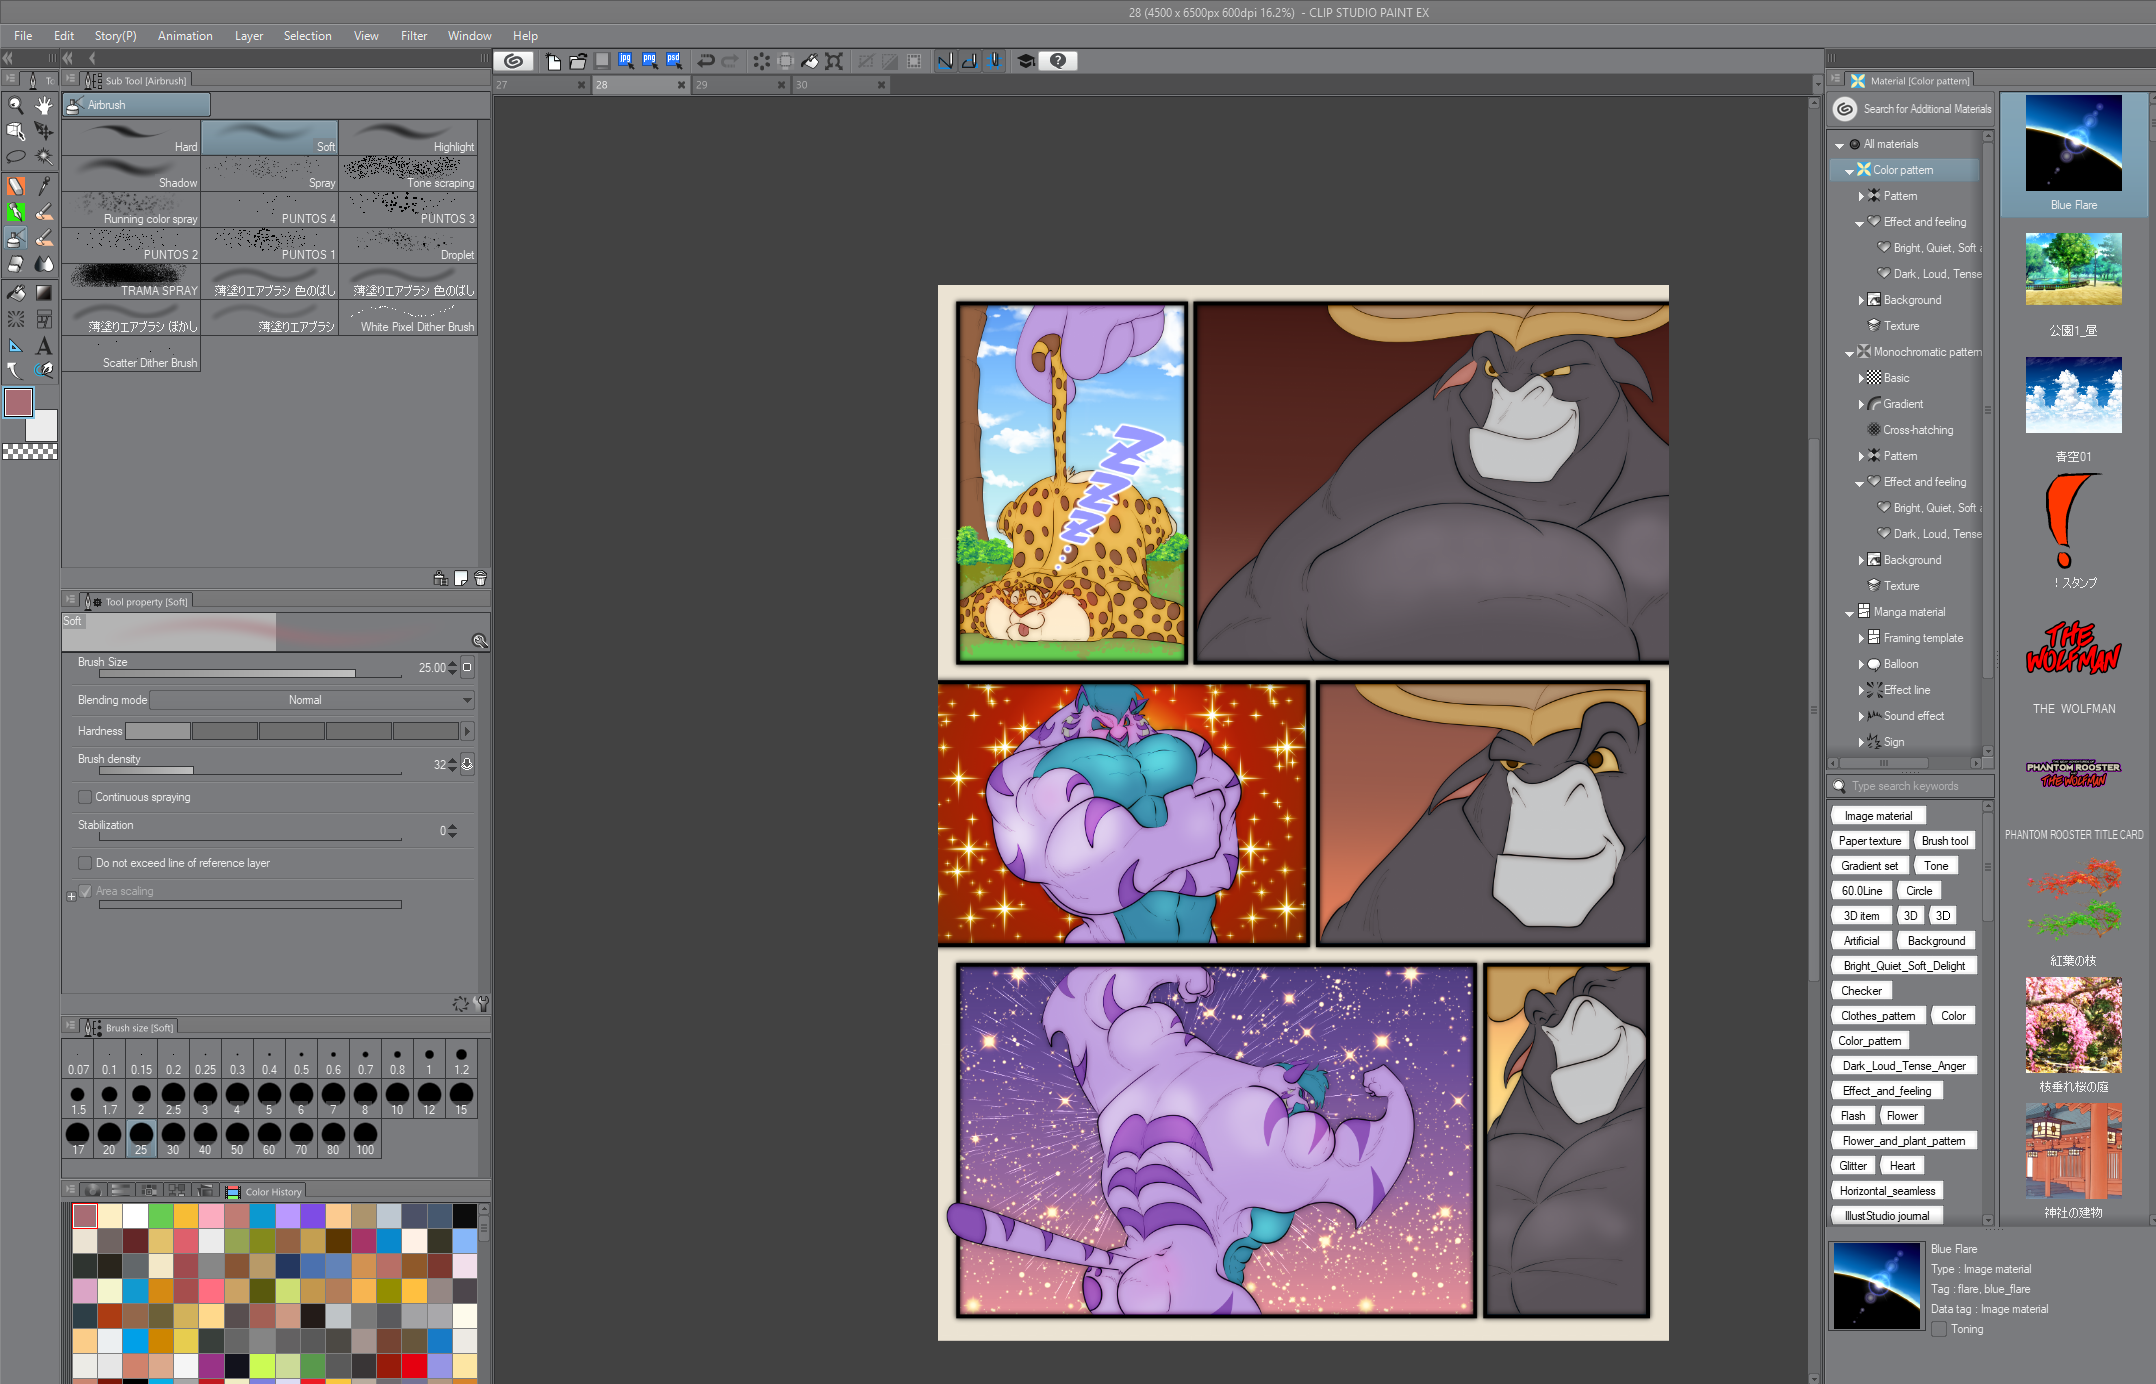Select the Fill bucket tool
Screen dimensions: 2156x1384
[x=16, y=292]
